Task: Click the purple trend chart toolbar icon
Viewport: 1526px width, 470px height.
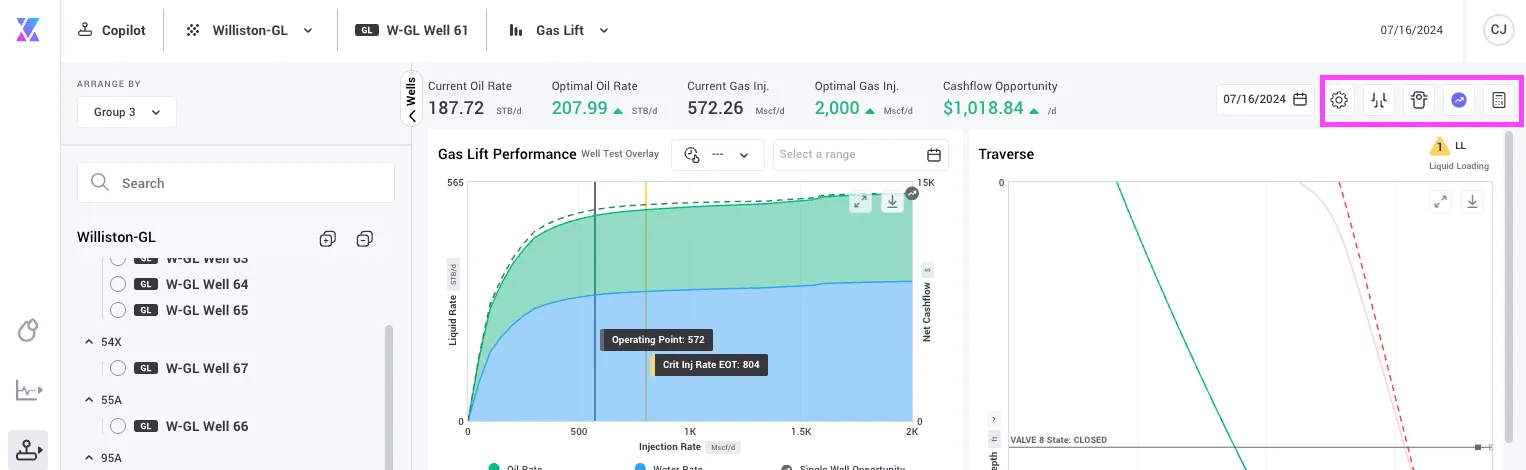Action: click(x=1459, y=100)
